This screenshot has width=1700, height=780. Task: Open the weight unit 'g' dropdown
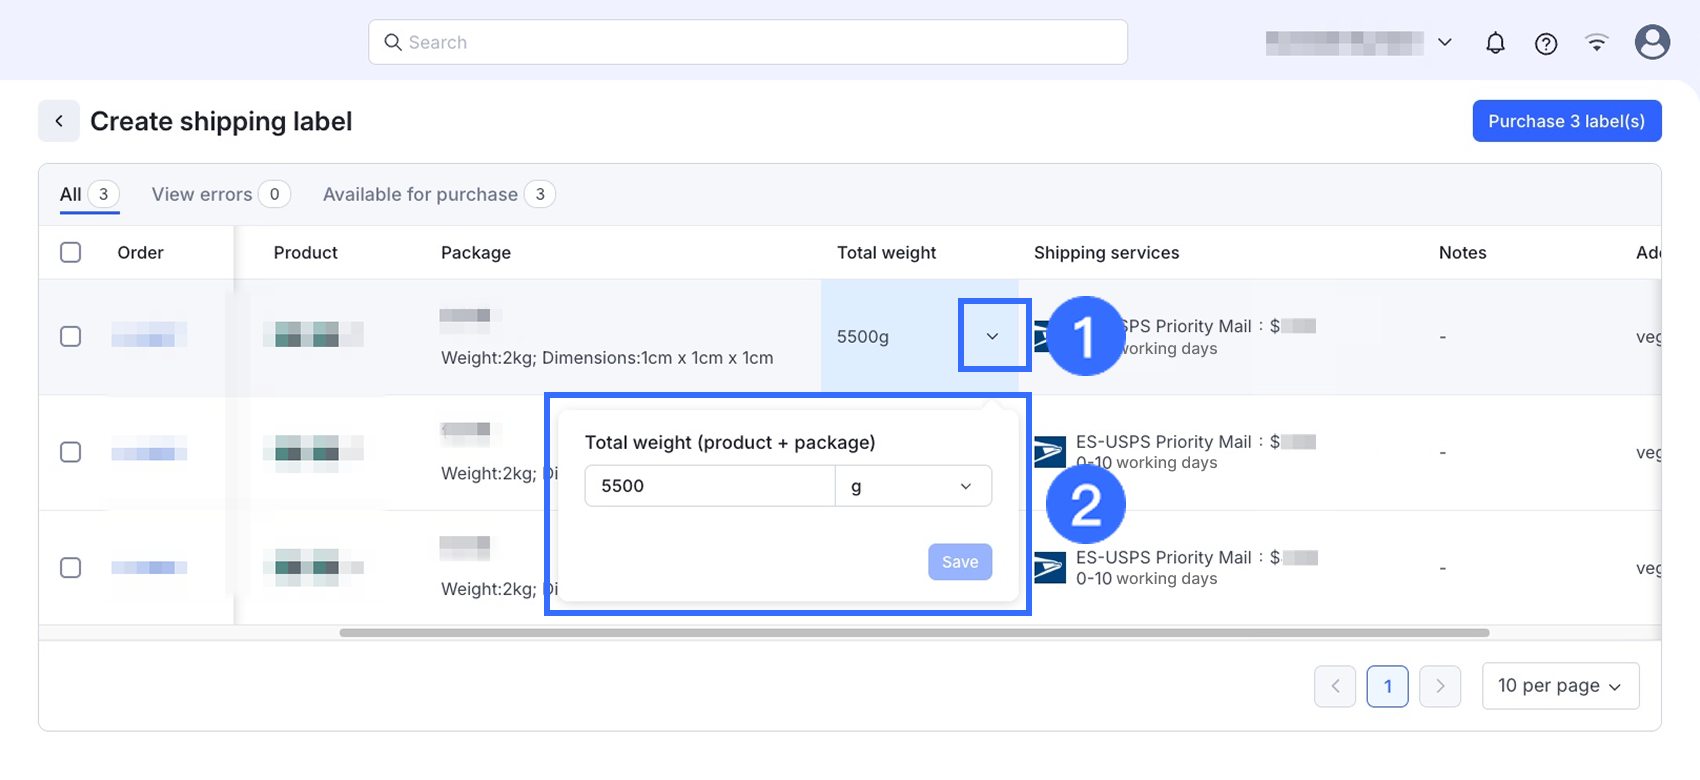(913, 486)
